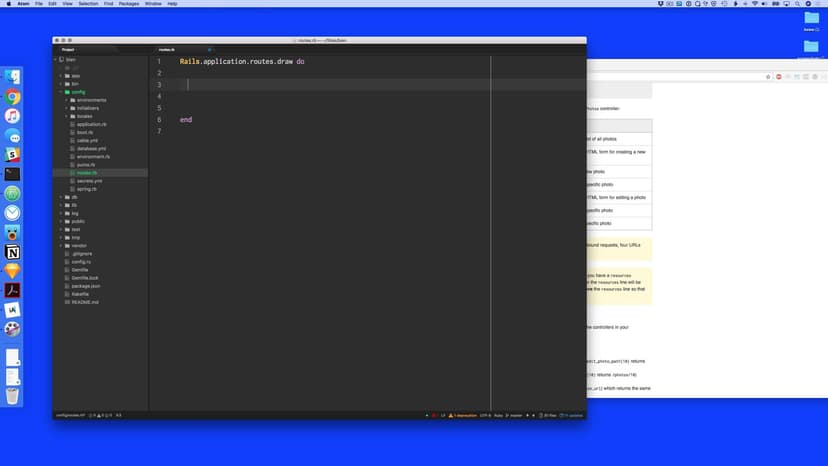This screenshot has height=466, width=828.
Task: Expand the vendor folder
Action: (x=77, y=245)
